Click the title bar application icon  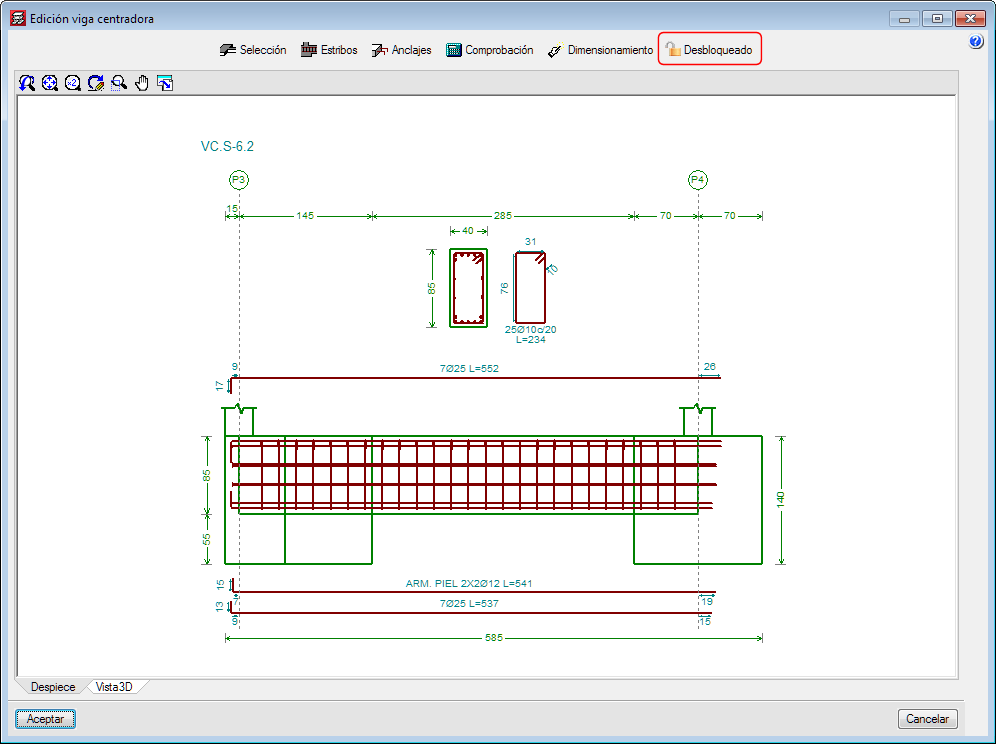(18, 18)
